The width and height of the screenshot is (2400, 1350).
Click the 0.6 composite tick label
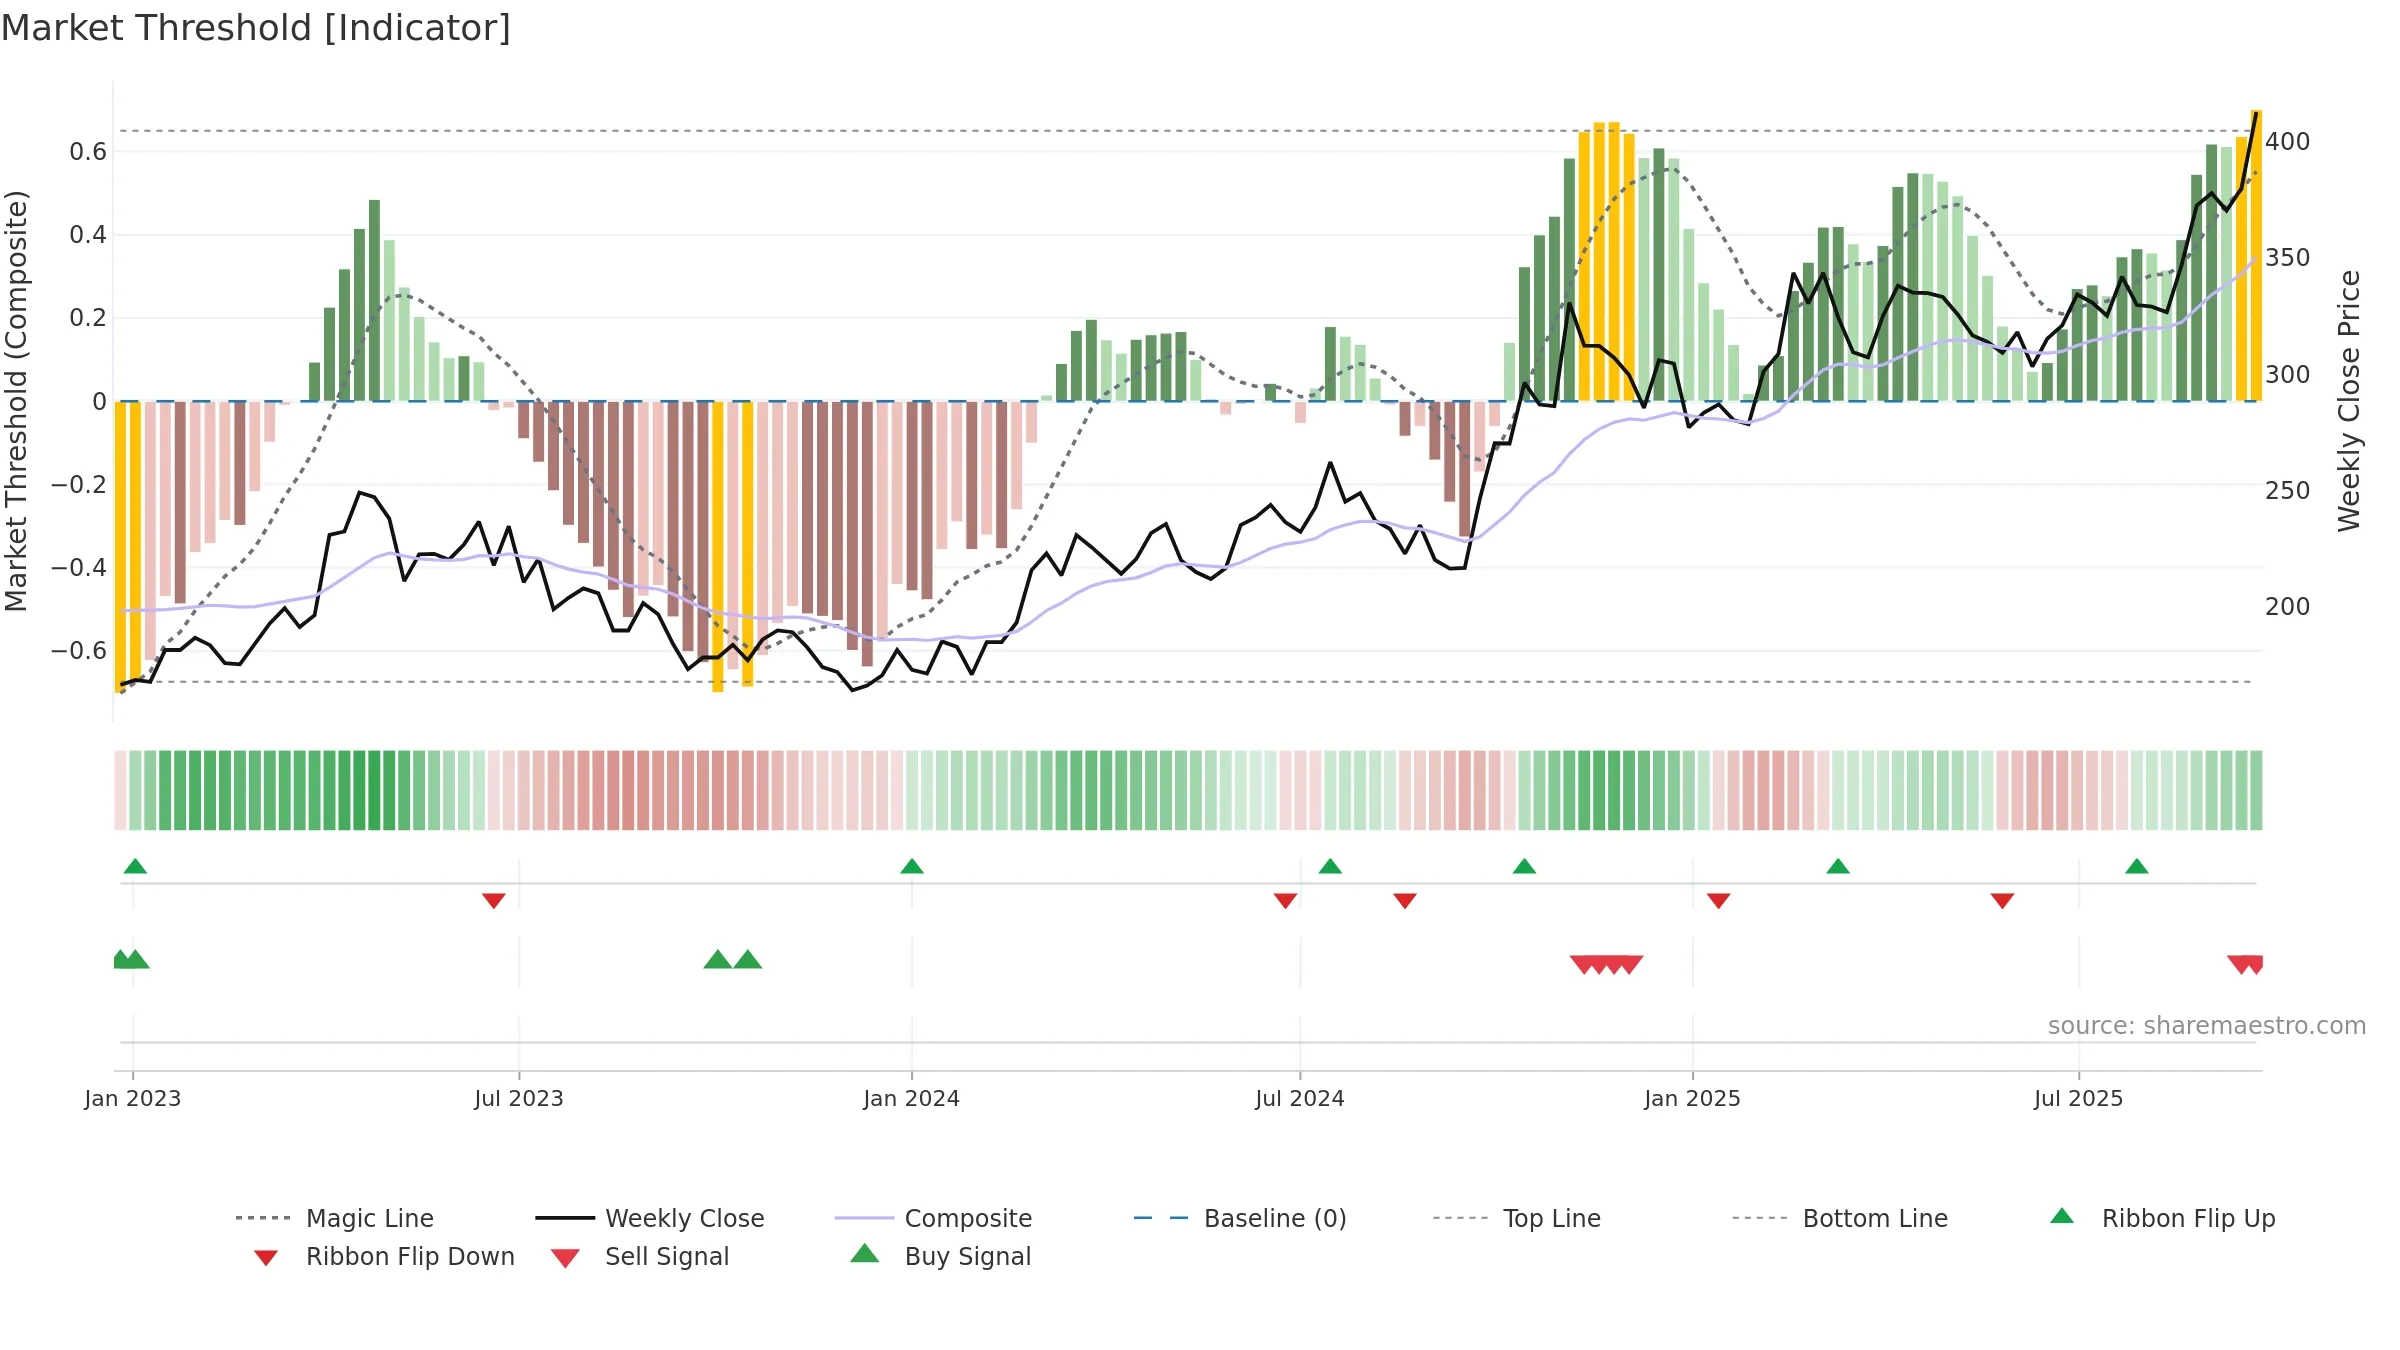[x=88, y=151]
